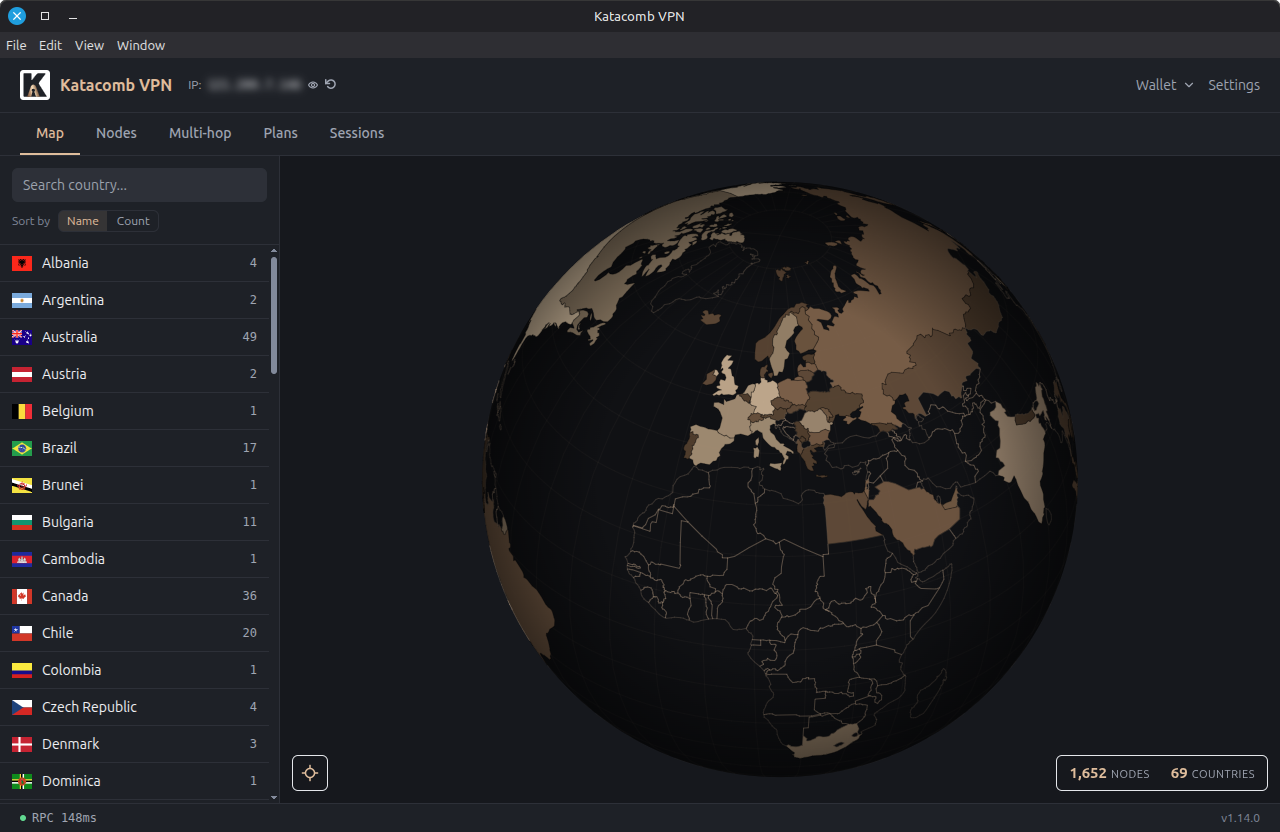1280x832 pixels.
Task: Sort country list by Name
Action: (x=83, y=221)
